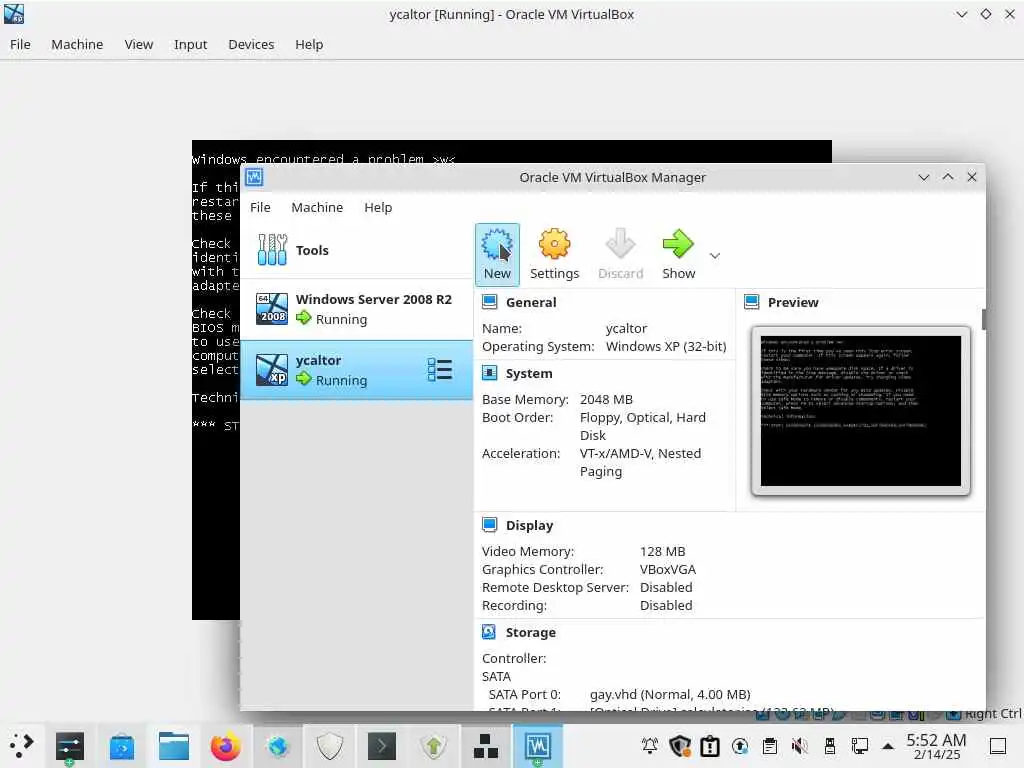Open System Settings from the taskbar

(x=69, y=746)
